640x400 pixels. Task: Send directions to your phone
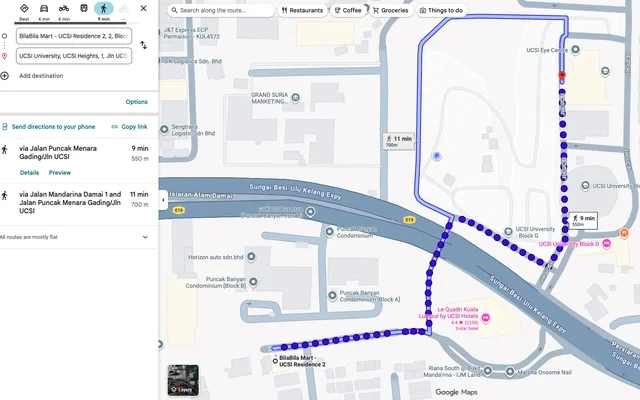pos(50,127)
